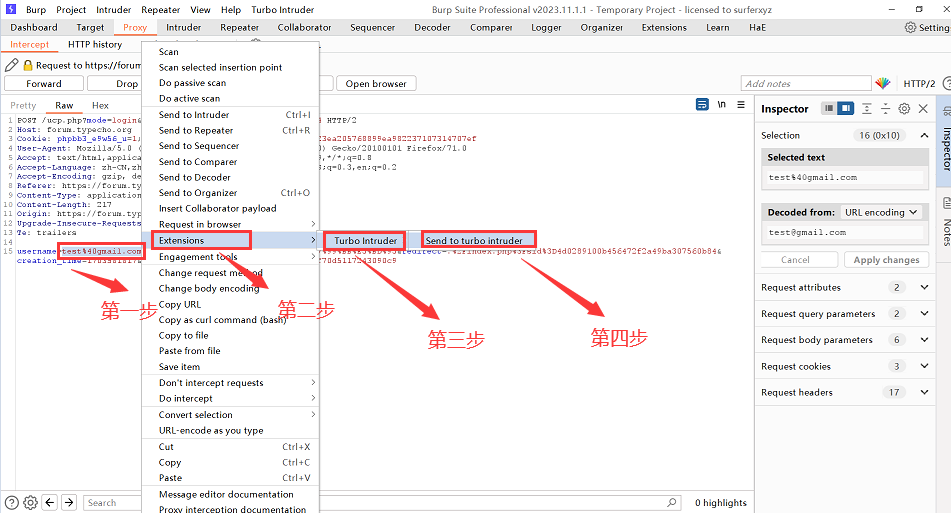This screenshot has width=951, height=513.
Task: Click the expand all sections icon in Inspector
Action: pos(867,109)
